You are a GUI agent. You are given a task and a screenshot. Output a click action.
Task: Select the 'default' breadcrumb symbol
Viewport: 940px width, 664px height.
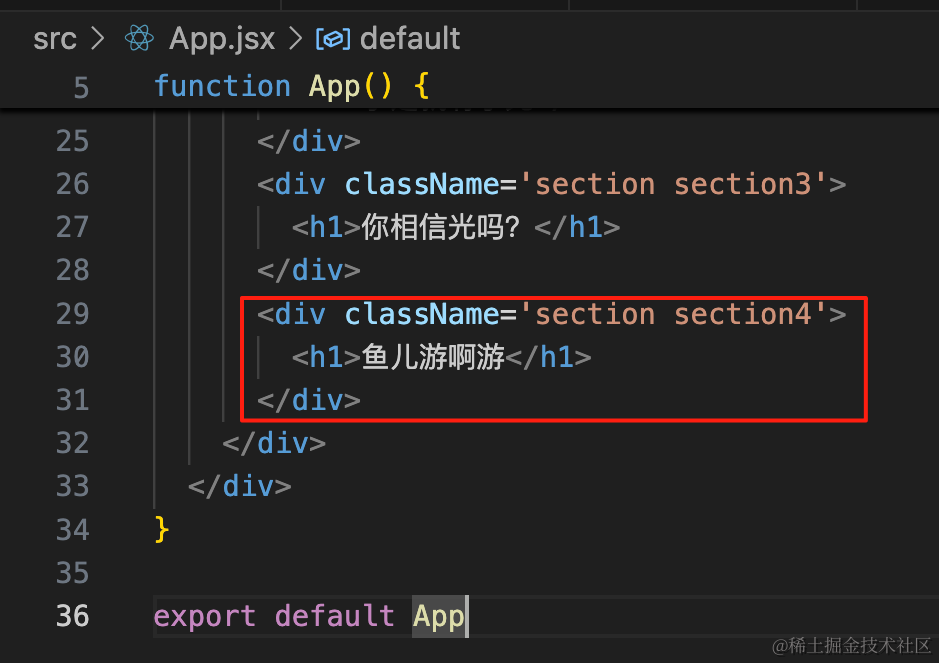tap(410, 39)
